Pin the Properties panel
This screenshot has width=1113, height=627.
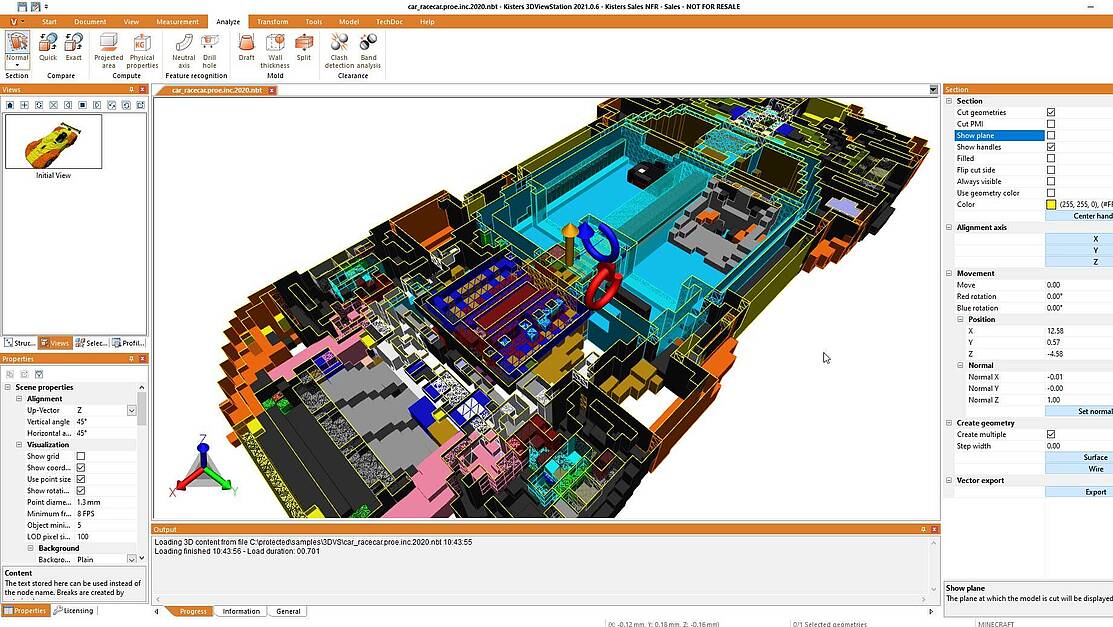131,359
